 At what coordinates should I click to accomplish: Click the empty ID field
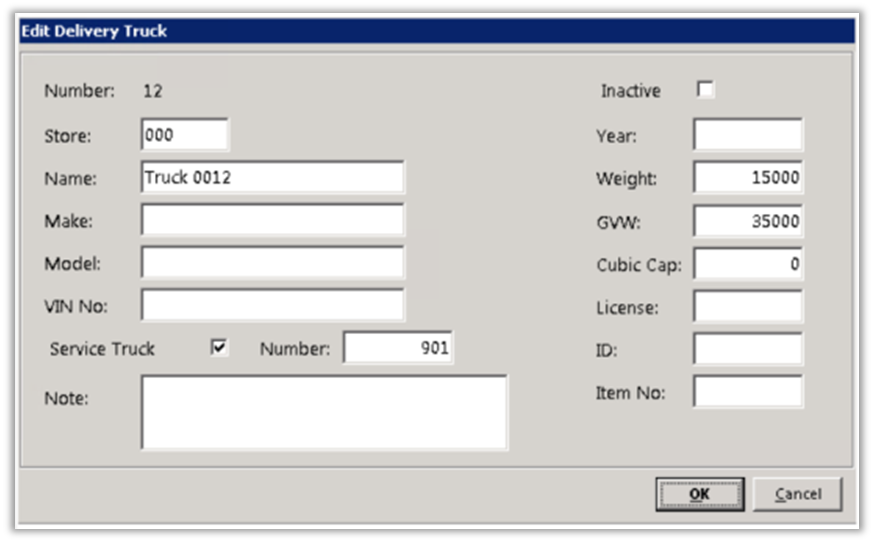pyautogui.click(x=748, y=349)
